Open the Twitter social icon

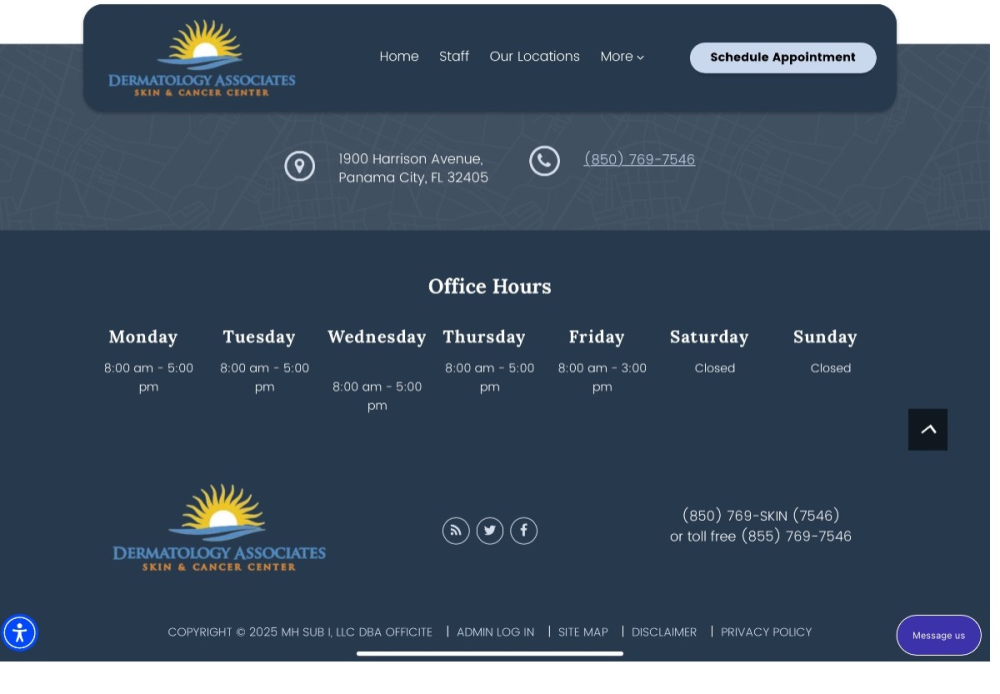pos(490,531)
